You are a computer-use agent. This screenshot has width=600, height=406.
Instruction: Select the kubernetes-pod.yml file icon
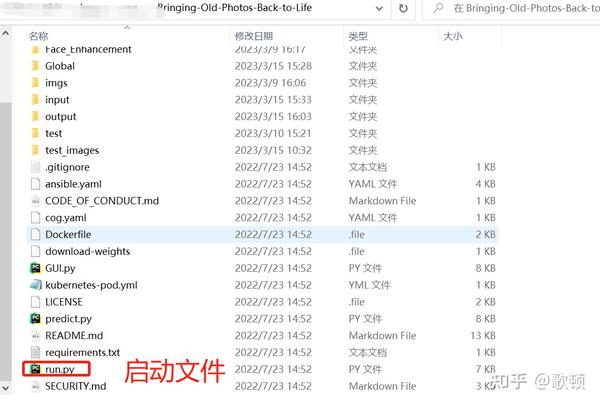[x=36, y=285]
